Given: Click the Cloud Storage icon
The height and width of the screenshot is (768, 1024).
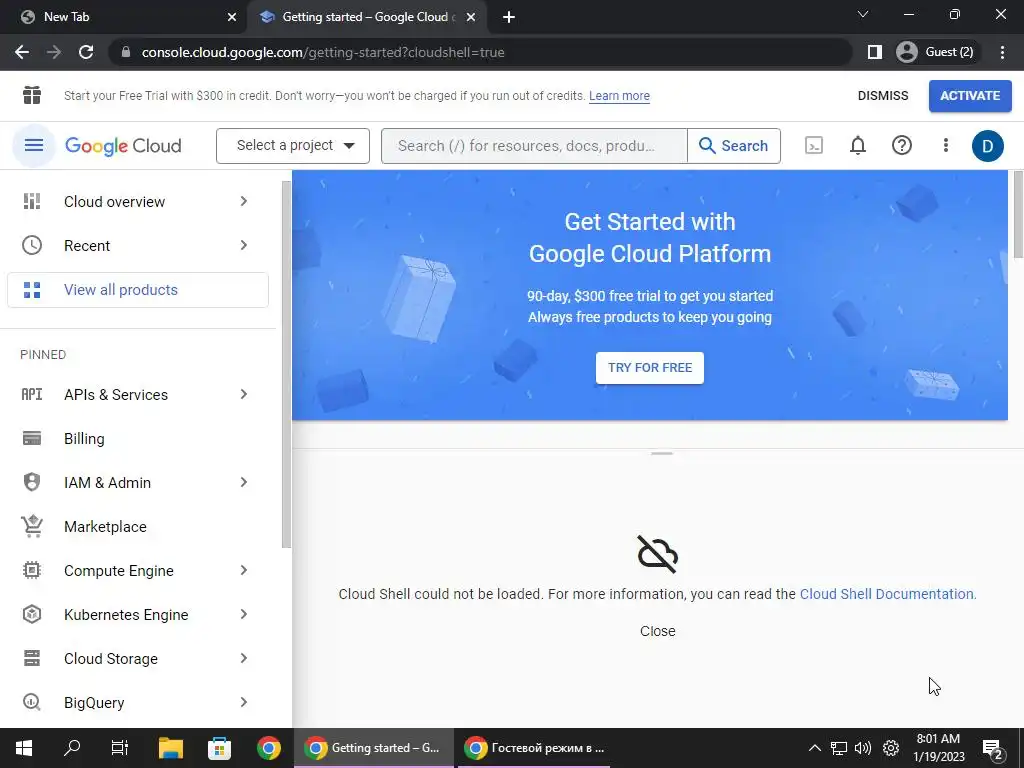Looking at the screenshot, I should [32, 658].
